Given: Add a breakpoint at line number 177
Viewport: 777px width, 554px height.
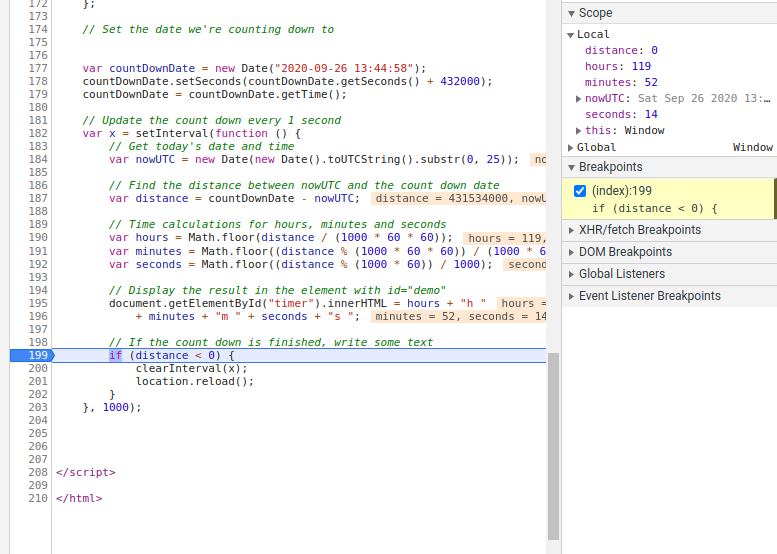Looking at the screenshot, I should pyautogui.click(x=38, y=69).
